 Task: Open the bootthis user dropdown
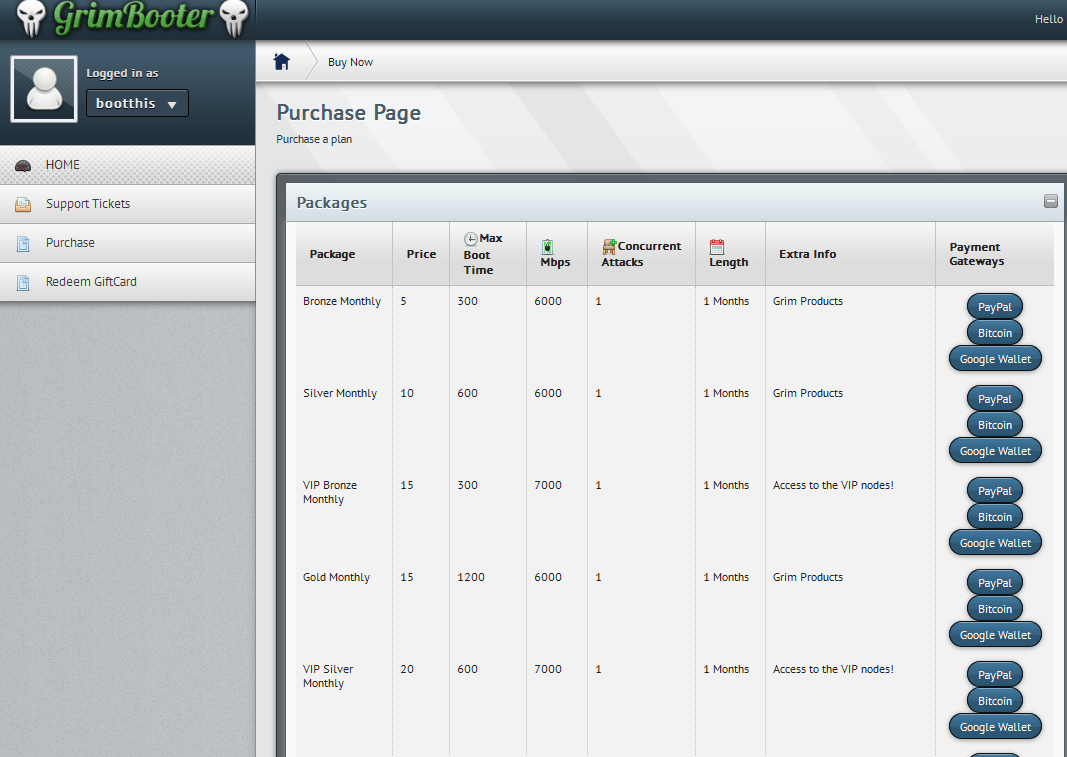click(137, 103)
